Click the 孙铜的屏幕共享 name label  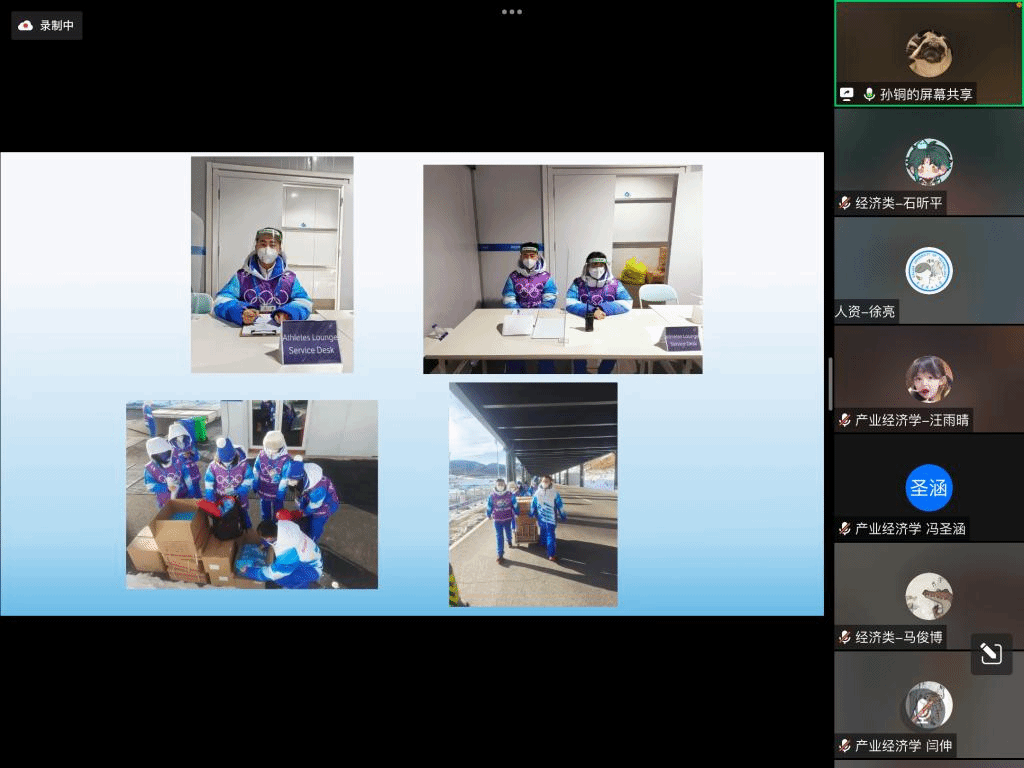tap(925, 94)
